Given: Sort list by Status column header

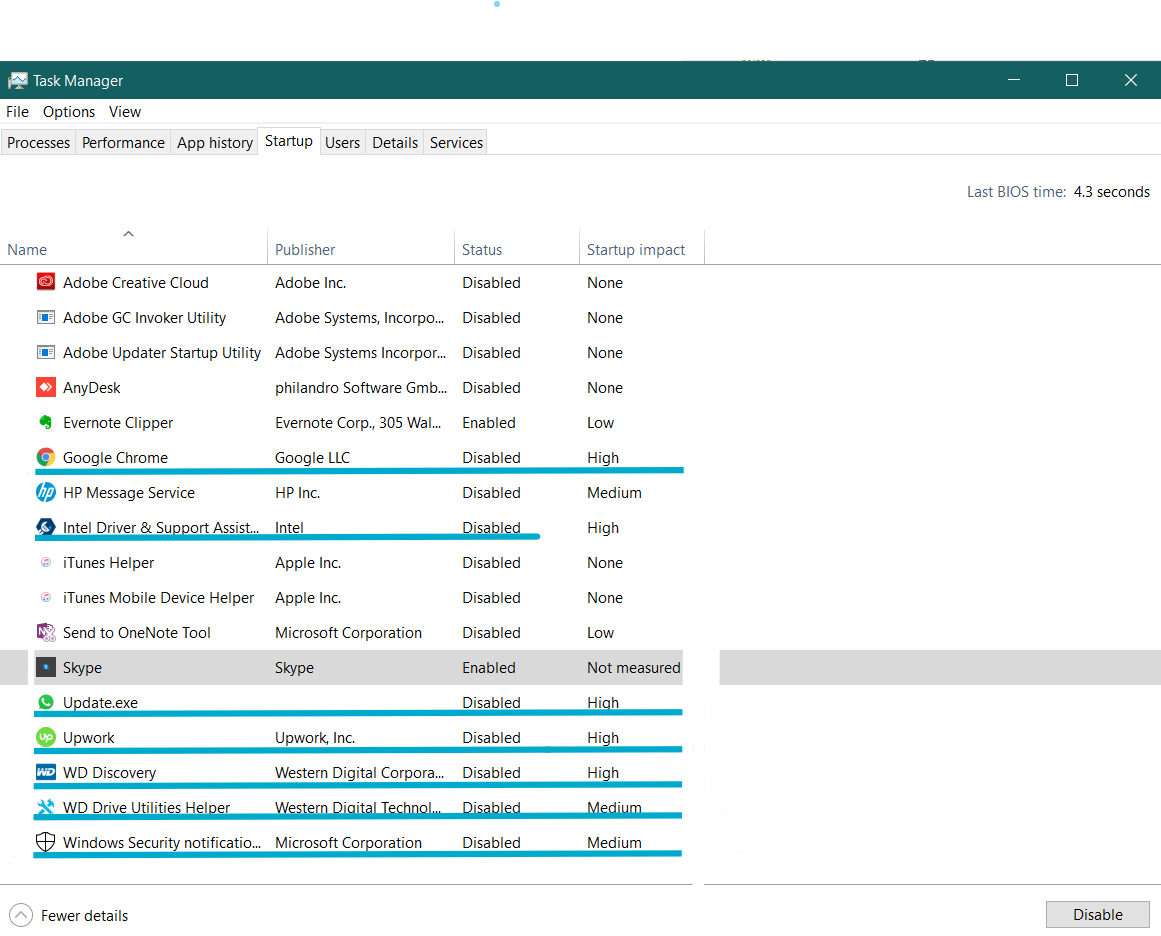Looking at the screenshot, I should click(482, 250).
